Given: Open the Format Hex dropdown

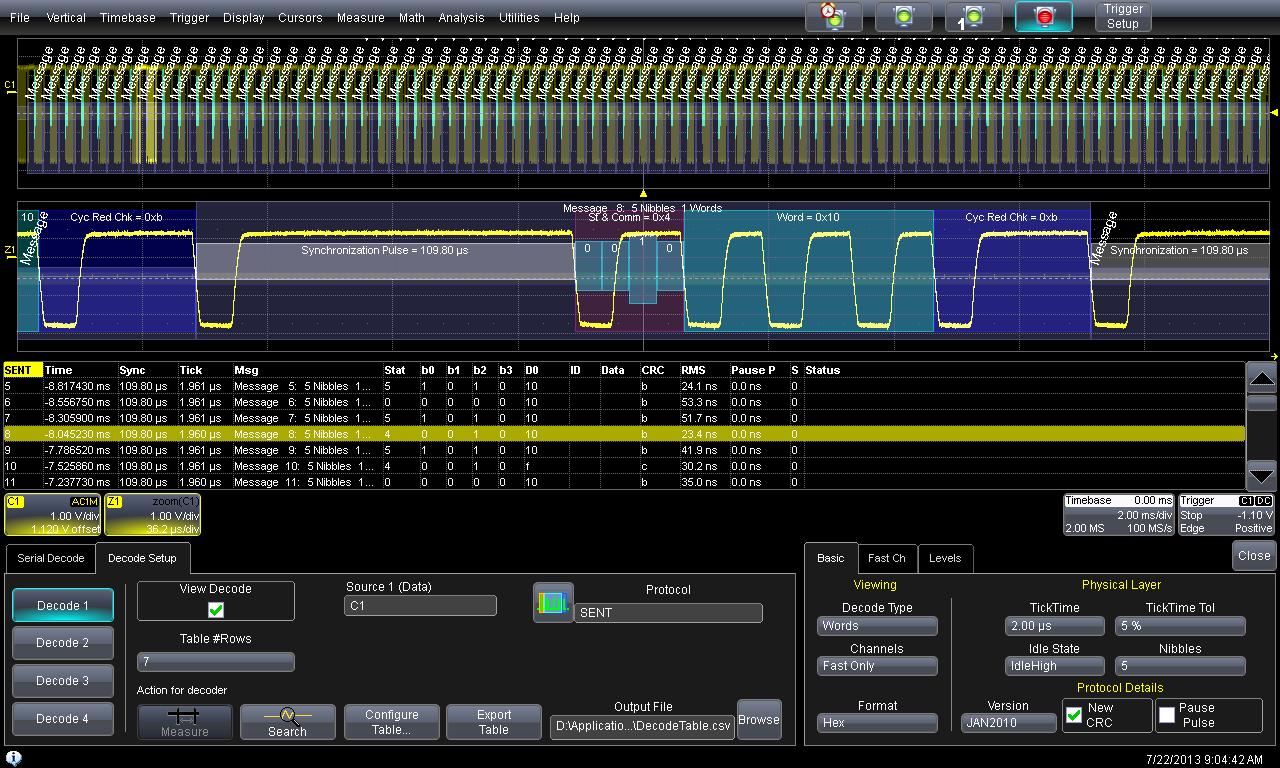Looking at the screenshot, I should click(877, 722).
